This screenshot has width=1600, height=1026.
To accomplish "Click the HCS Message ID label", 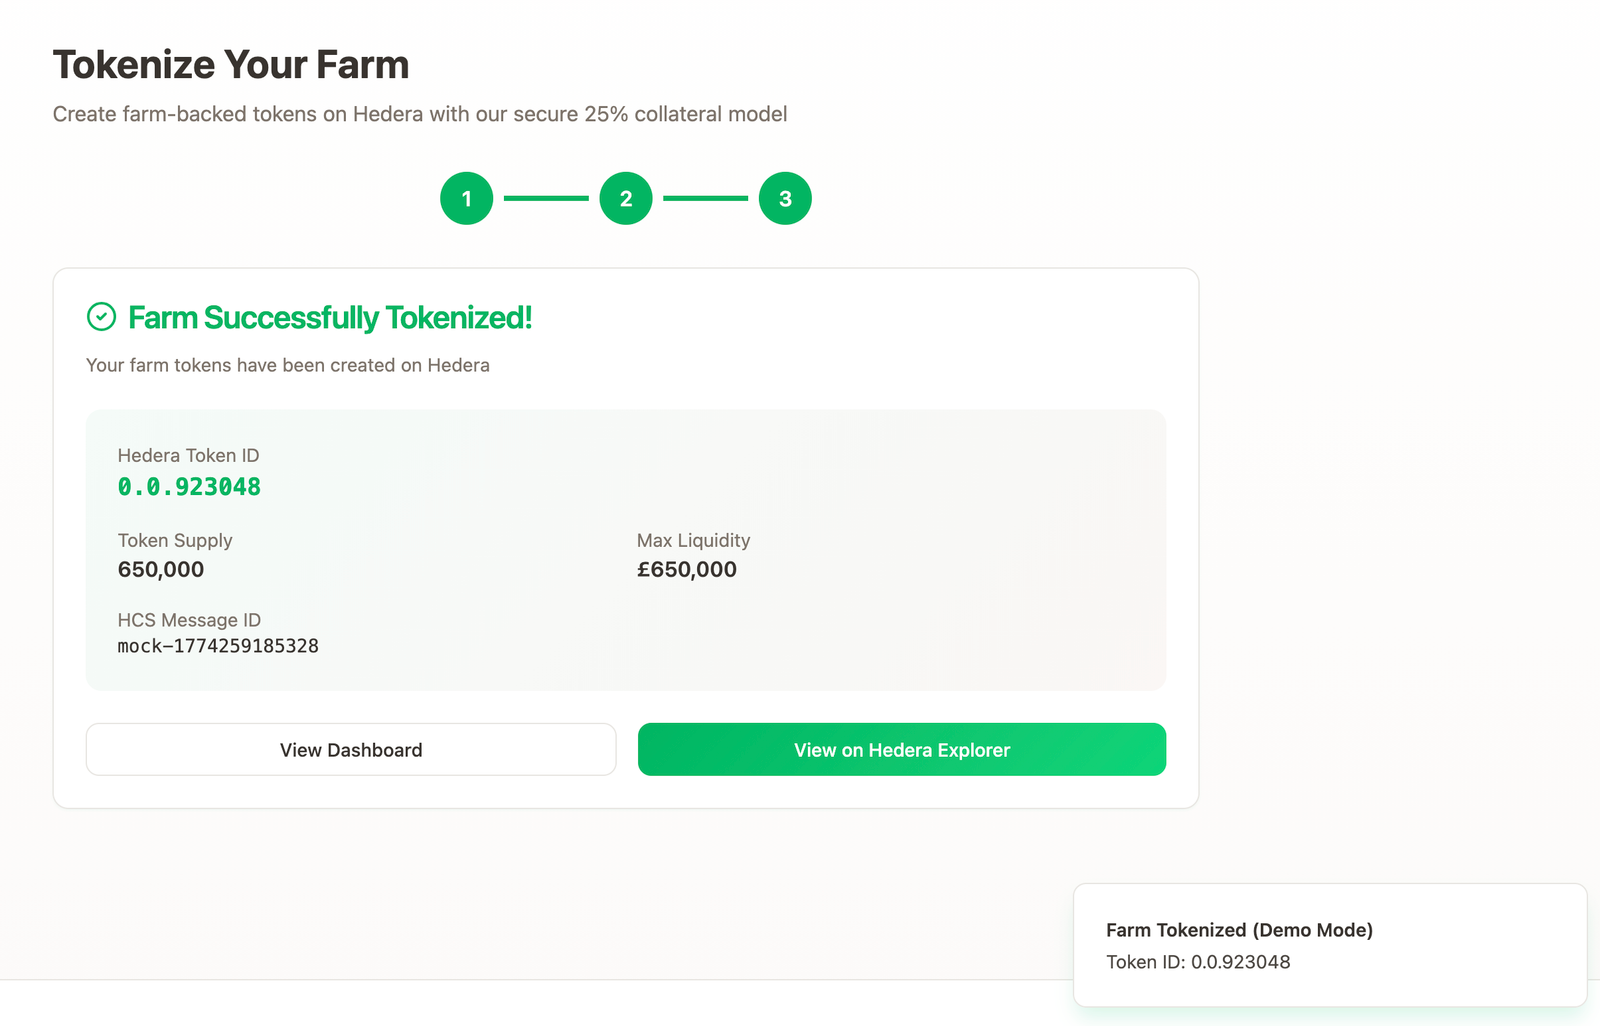I will pos(189,620).
